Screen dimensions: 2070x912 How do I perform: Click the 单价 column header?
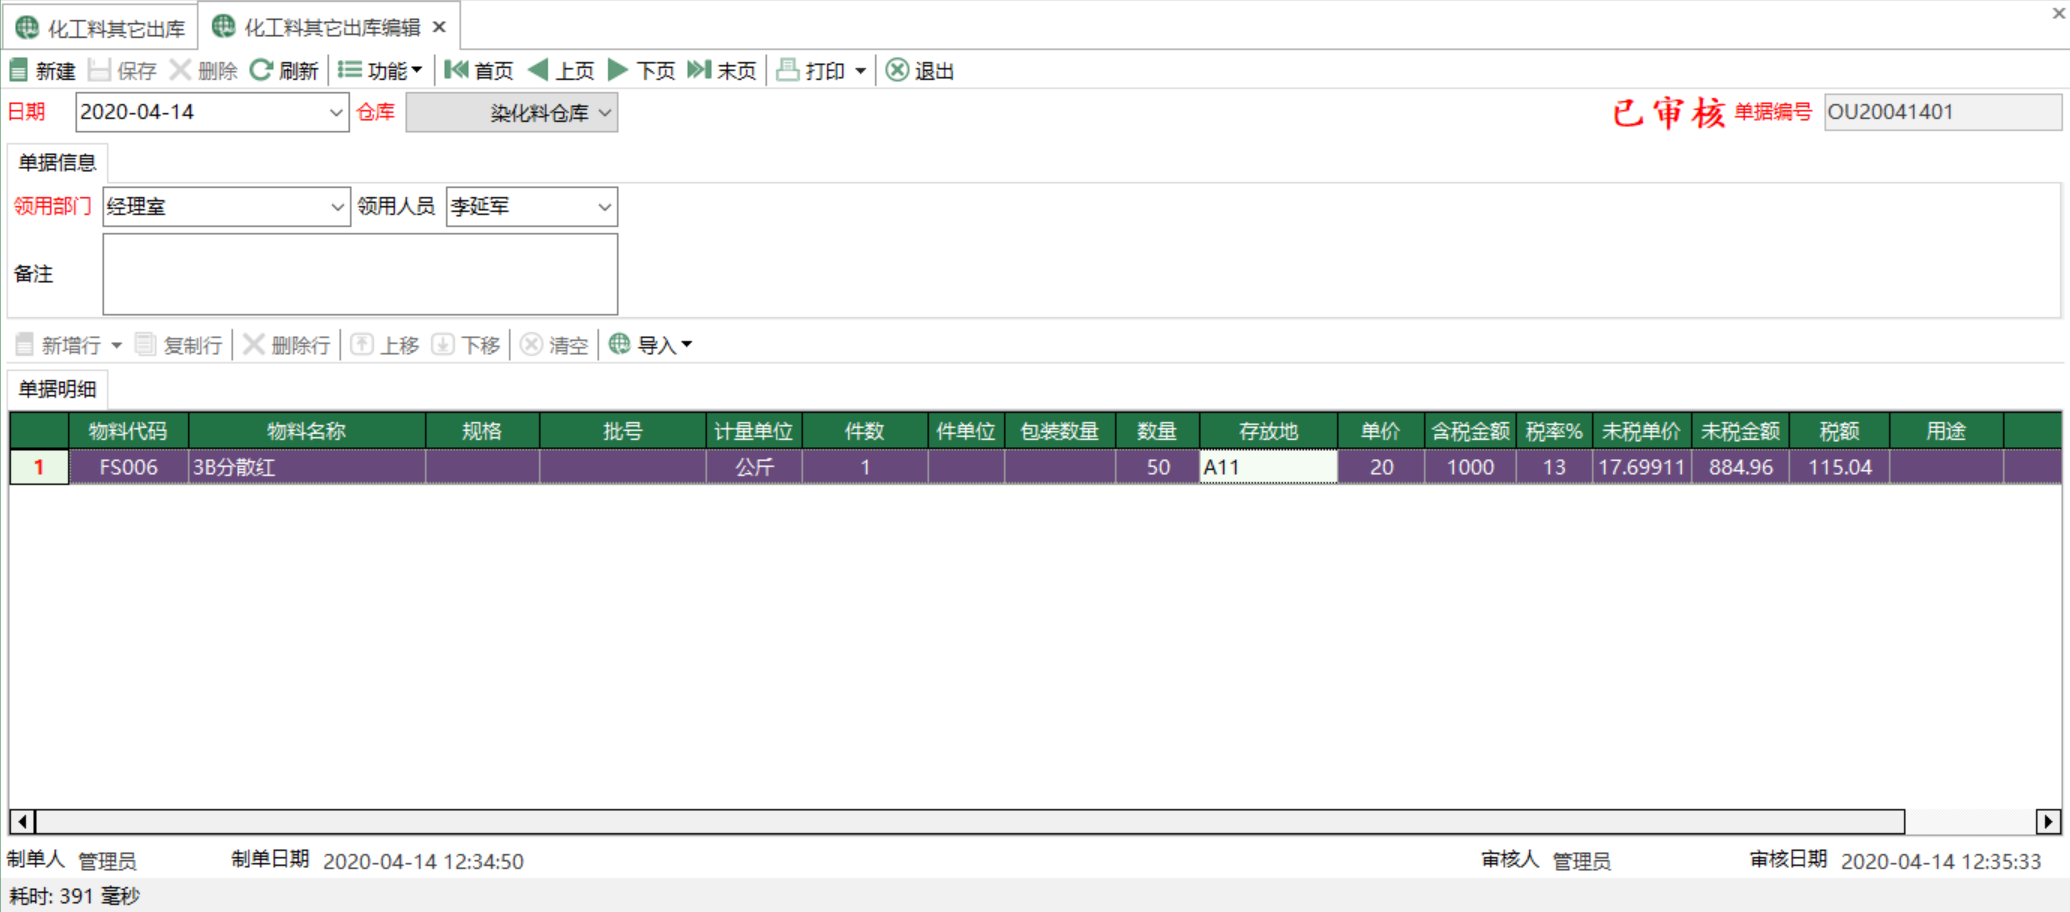click(1381, 431)
